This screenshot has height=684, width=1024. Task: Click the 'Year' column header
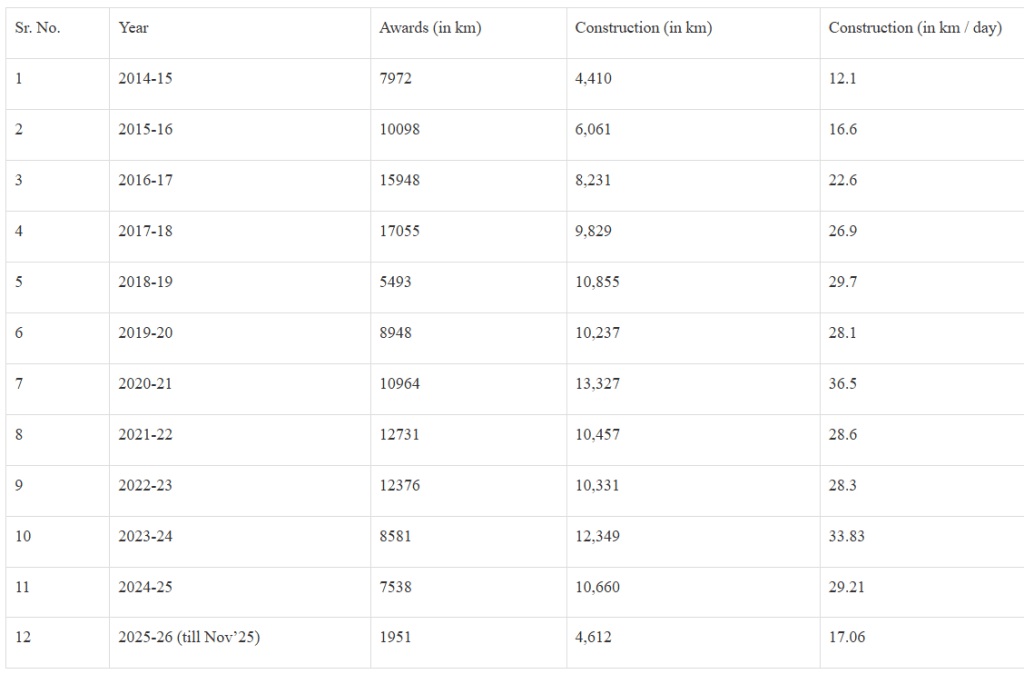tap(134, 28)
